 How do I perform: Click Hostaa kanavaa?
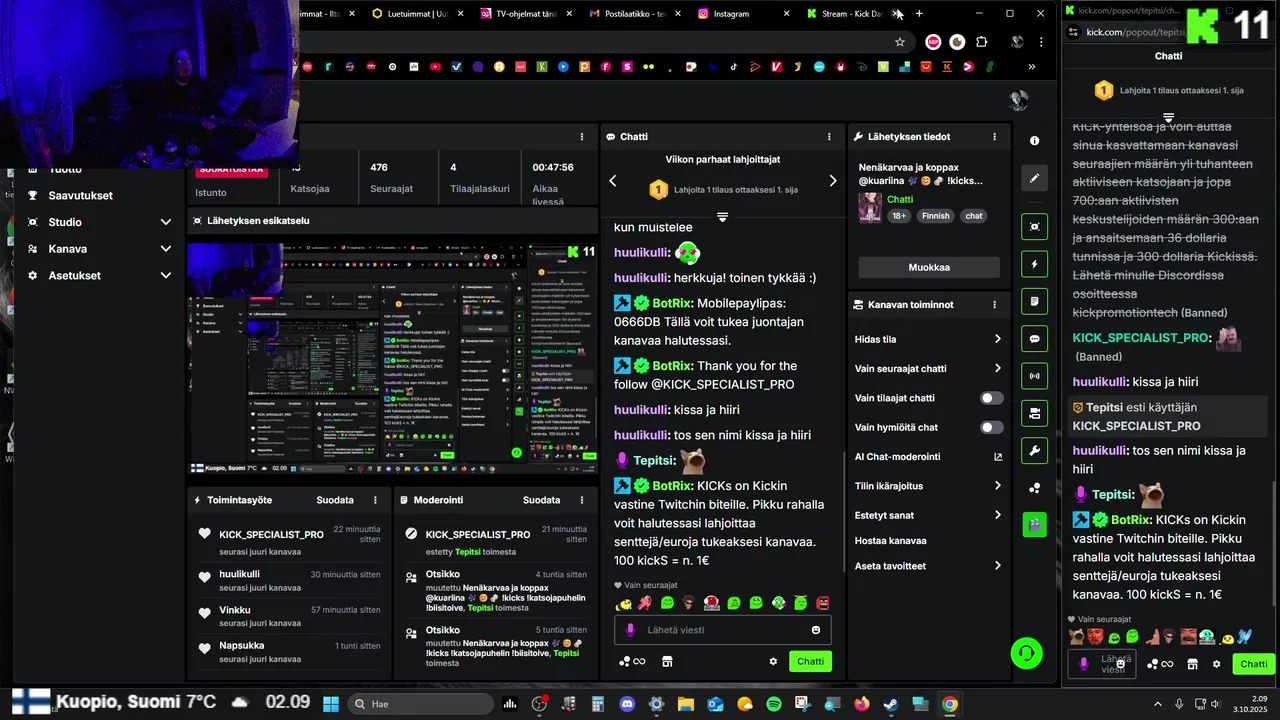tap(890, 541)
